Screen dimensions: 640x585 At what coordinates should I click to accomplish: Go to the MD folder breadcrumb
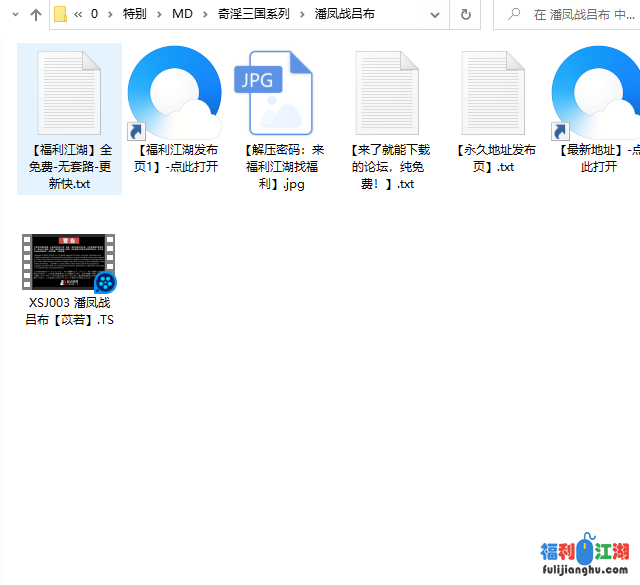pyautogui.click(x=183, y=15)
